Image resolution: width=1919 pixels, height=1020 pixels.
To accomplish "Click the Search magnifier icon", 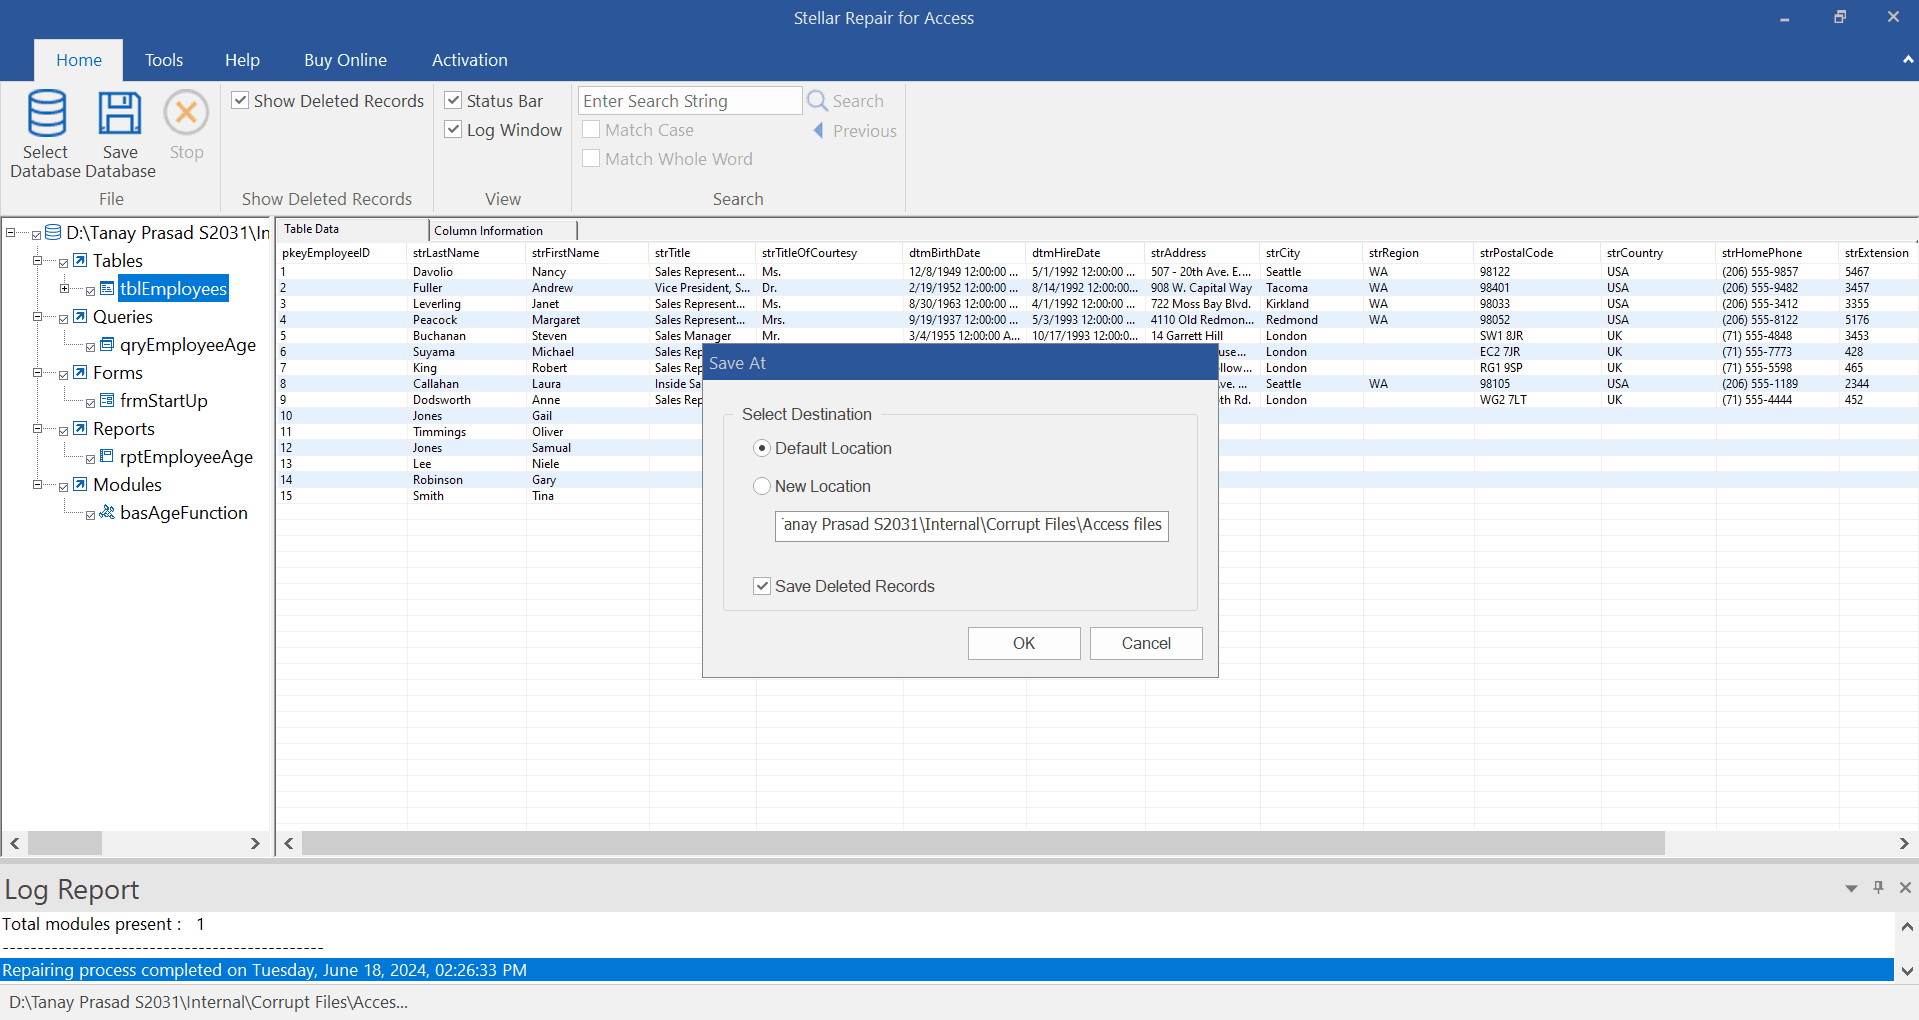I will point(817,101).
